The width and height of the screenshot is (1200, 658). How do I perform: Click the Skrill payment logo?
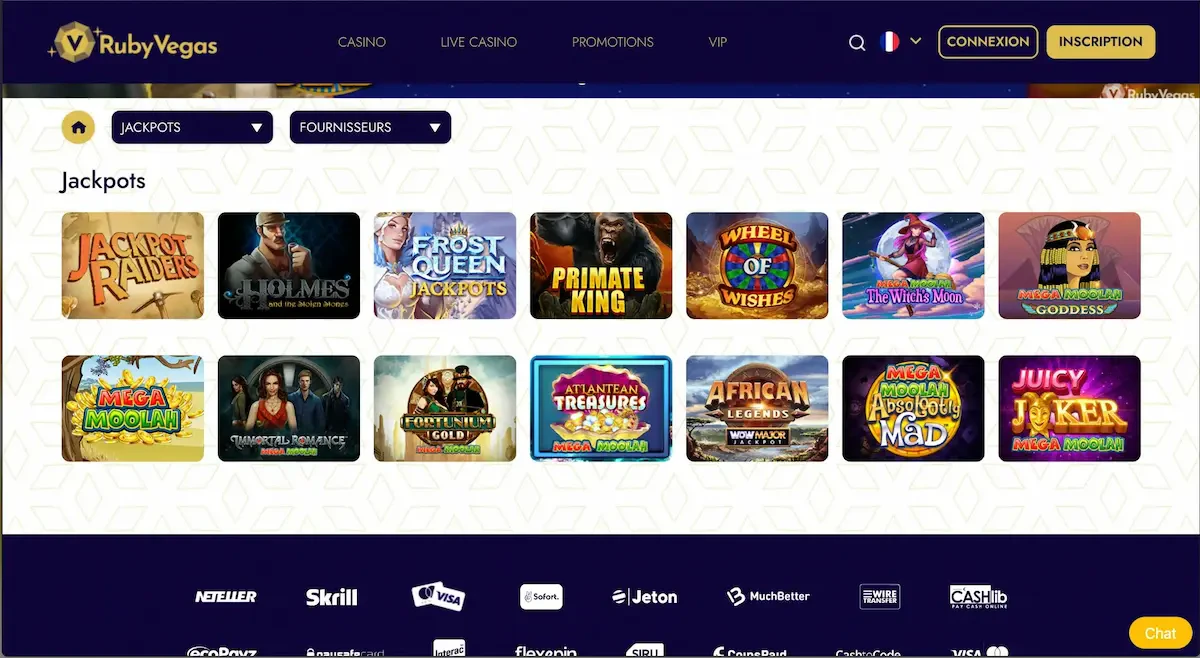click(331, 597)
